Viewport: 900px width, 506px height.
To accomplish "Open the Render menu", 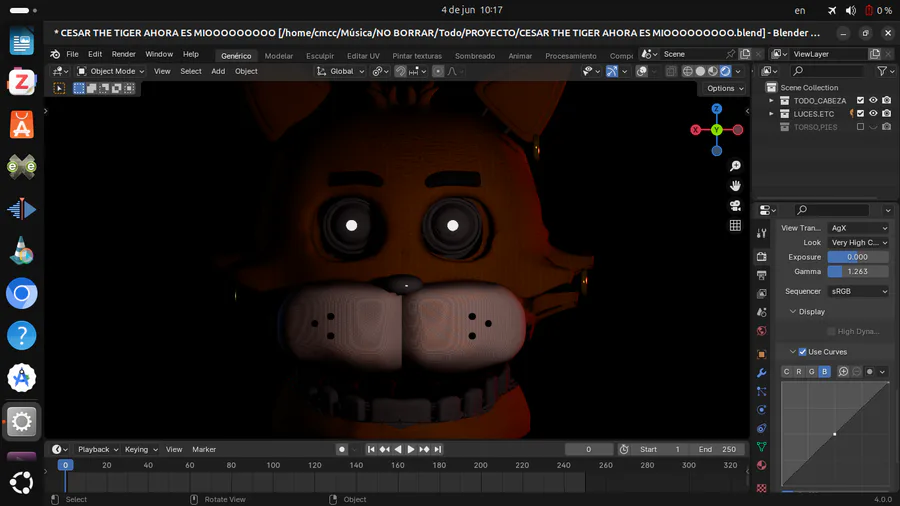I will tap(123, 54).
